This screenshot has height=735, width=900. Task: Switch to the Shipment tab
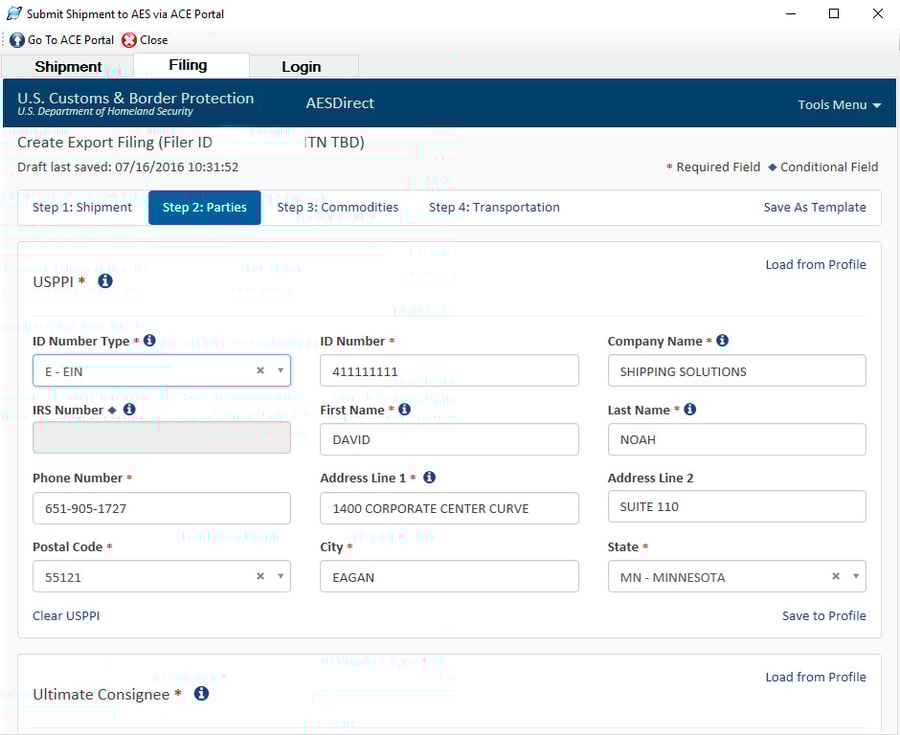pos(68,67)
